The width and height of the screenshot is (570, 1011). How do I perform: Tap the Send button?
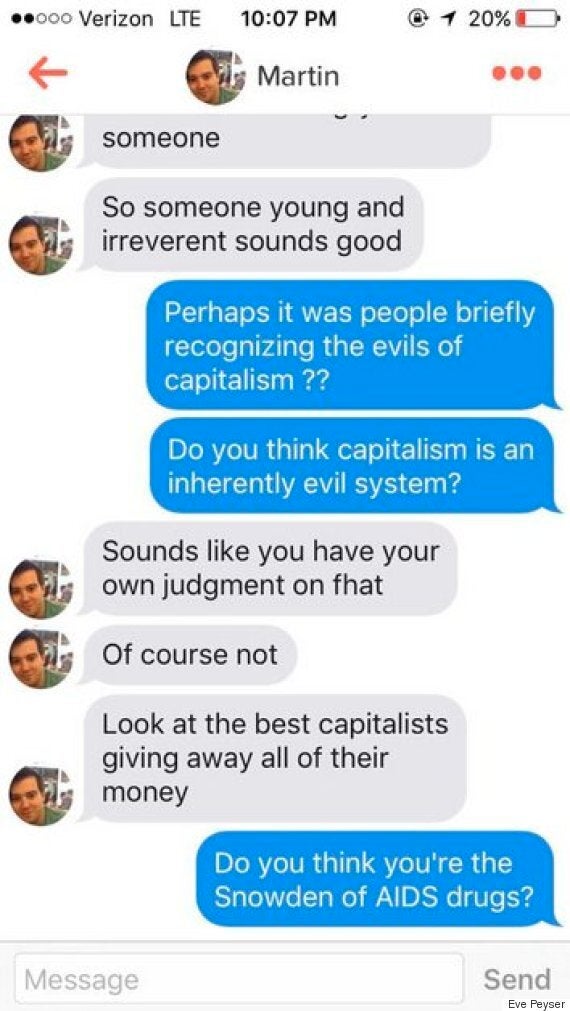[517, 979]
